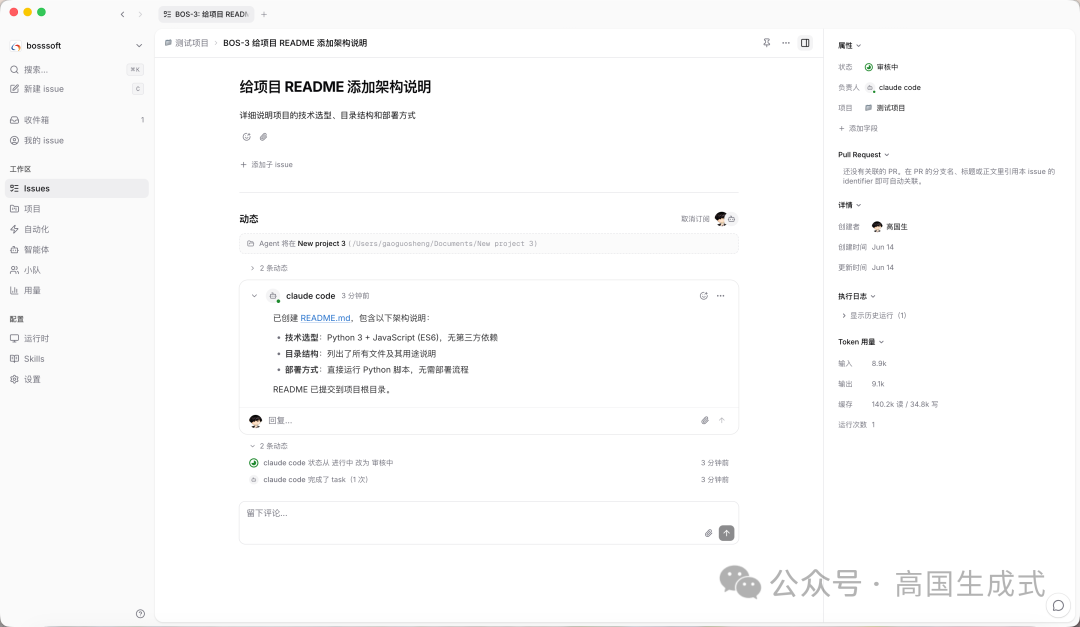
Task: Click 添加字段 button
Action: click(858, 129)
